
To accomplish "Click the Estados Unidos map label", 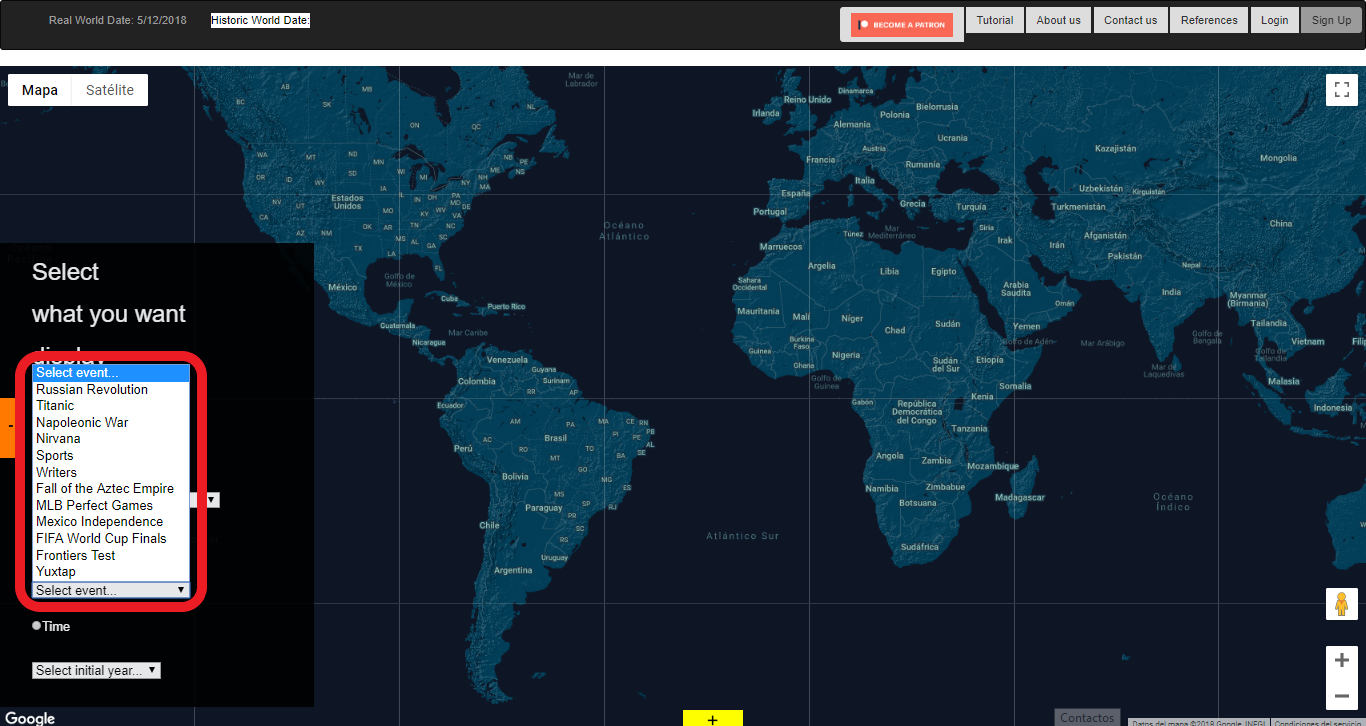I will pos(347,202).
